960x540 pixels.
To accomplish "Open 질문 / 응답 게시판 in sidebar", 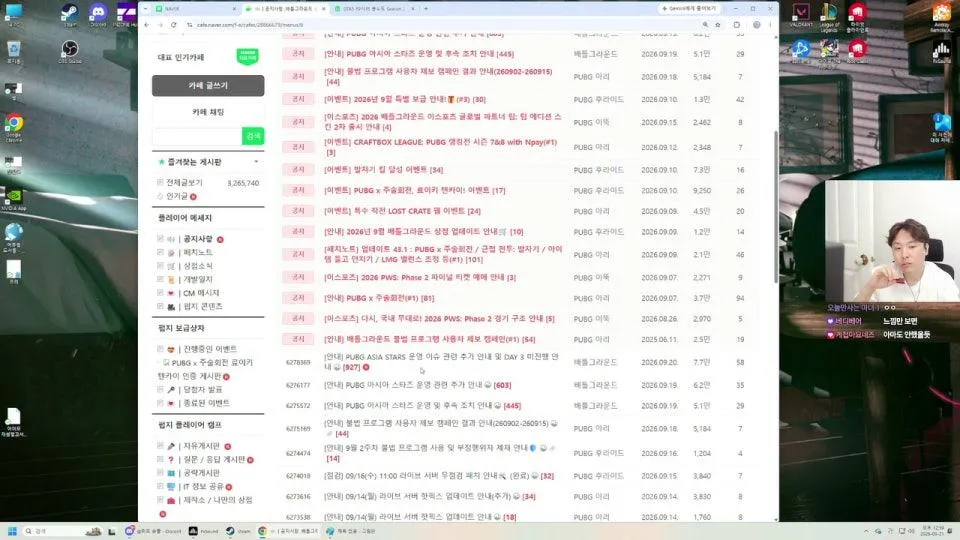I will pos(214,459).
